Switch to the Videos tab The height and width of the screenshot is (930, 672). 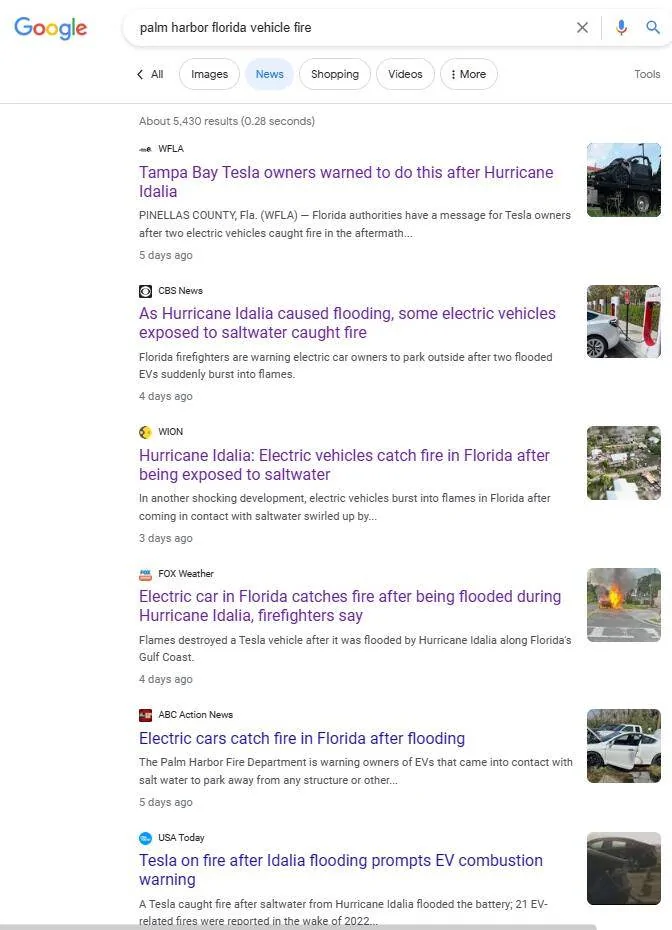click(x=405, y=74)
